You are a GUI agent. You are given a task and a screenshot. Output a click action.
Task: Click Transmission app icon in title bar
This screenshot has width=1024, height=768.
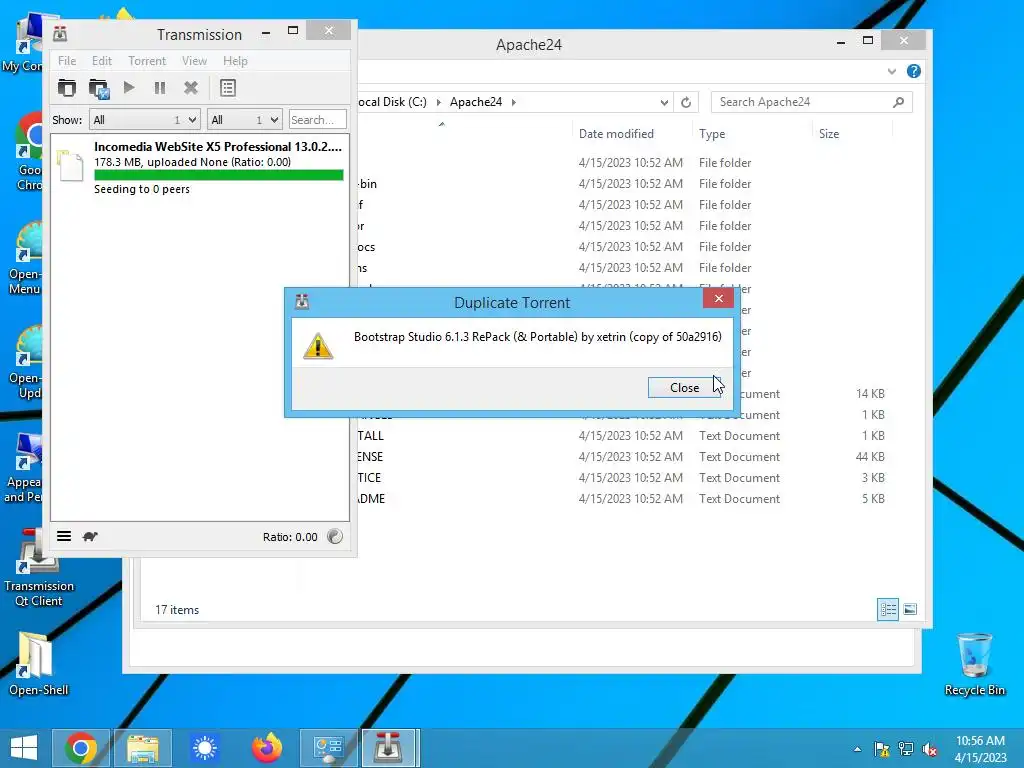click(60, 33)
